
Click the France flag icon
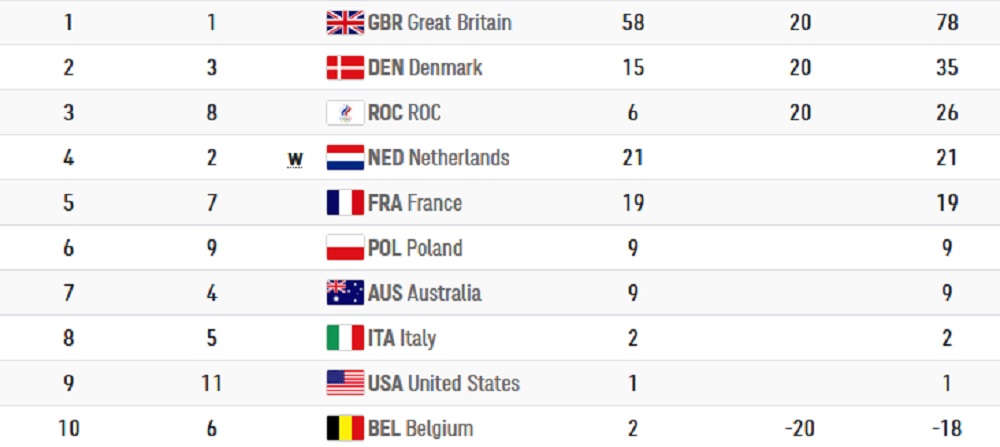pos(345,203)
